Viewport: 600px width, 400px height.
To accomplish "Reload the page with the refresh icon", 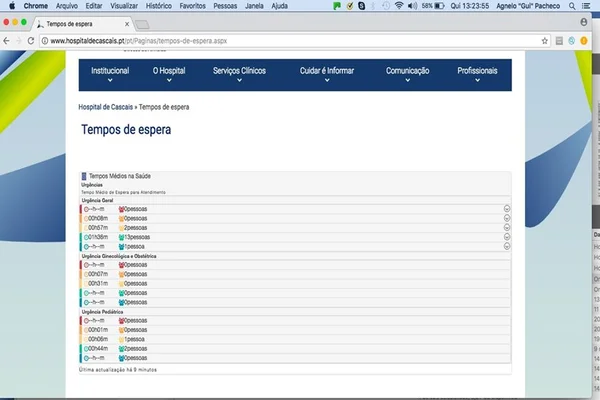I will pyautogui.click(x=31, y=41).
